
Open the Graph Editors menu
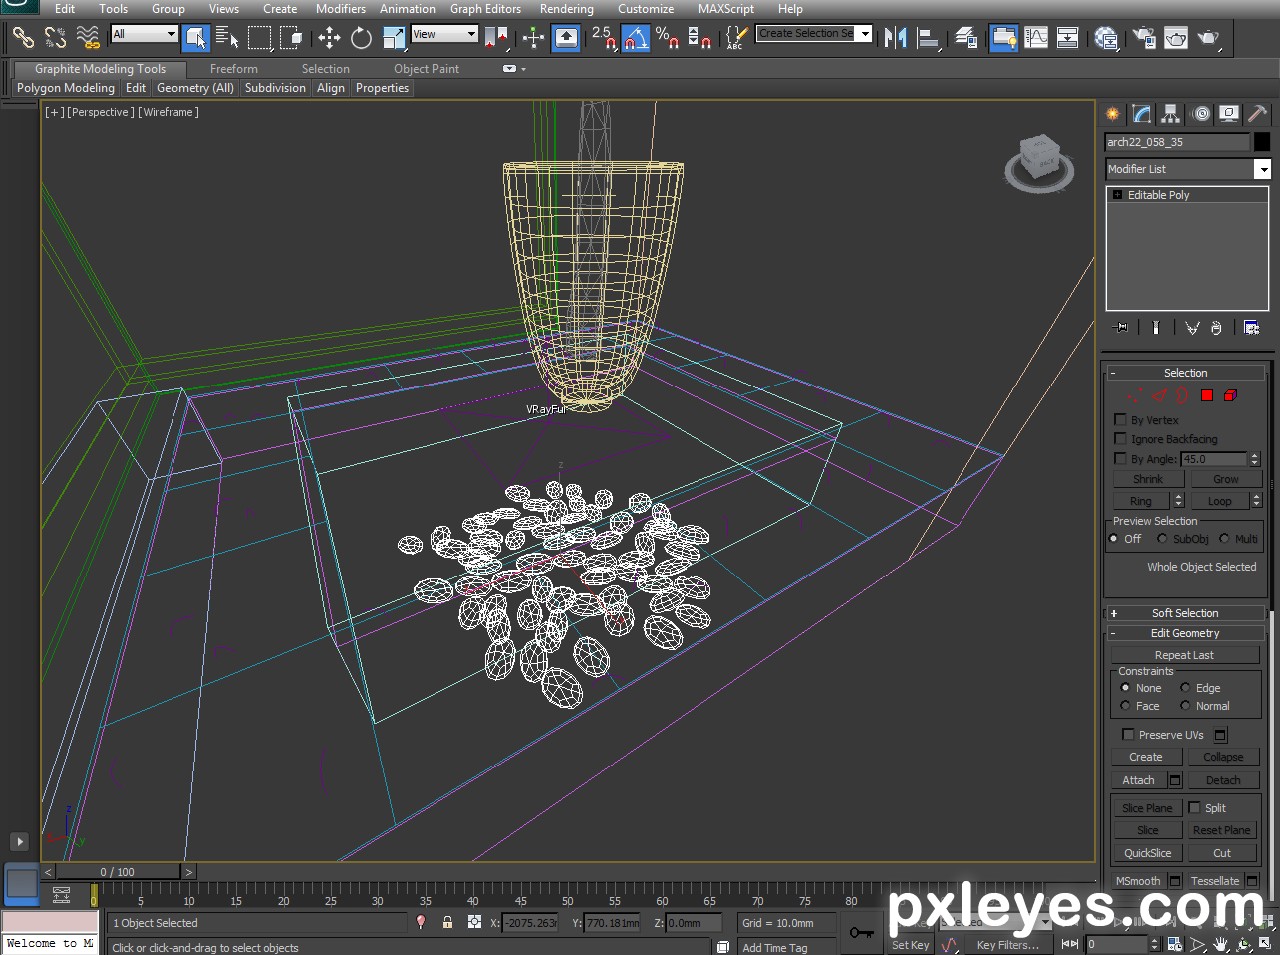pyautogui.click(x=485, y=9)
